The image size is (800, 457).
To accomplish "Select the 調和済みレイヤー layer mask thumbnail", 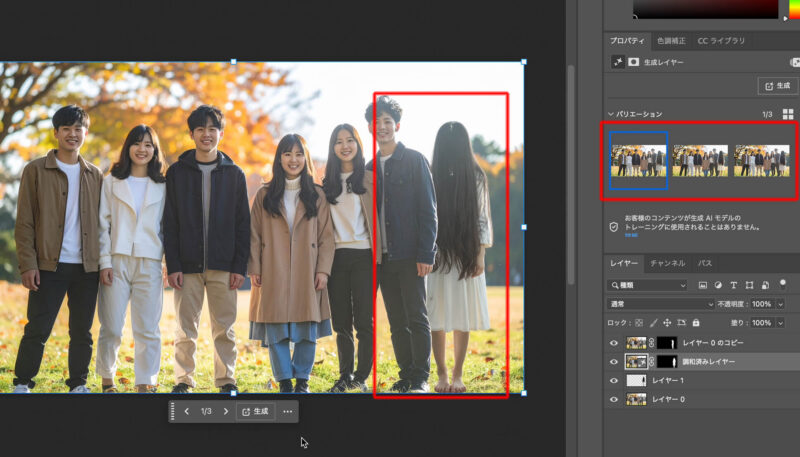I will click(x=667, y=362).
